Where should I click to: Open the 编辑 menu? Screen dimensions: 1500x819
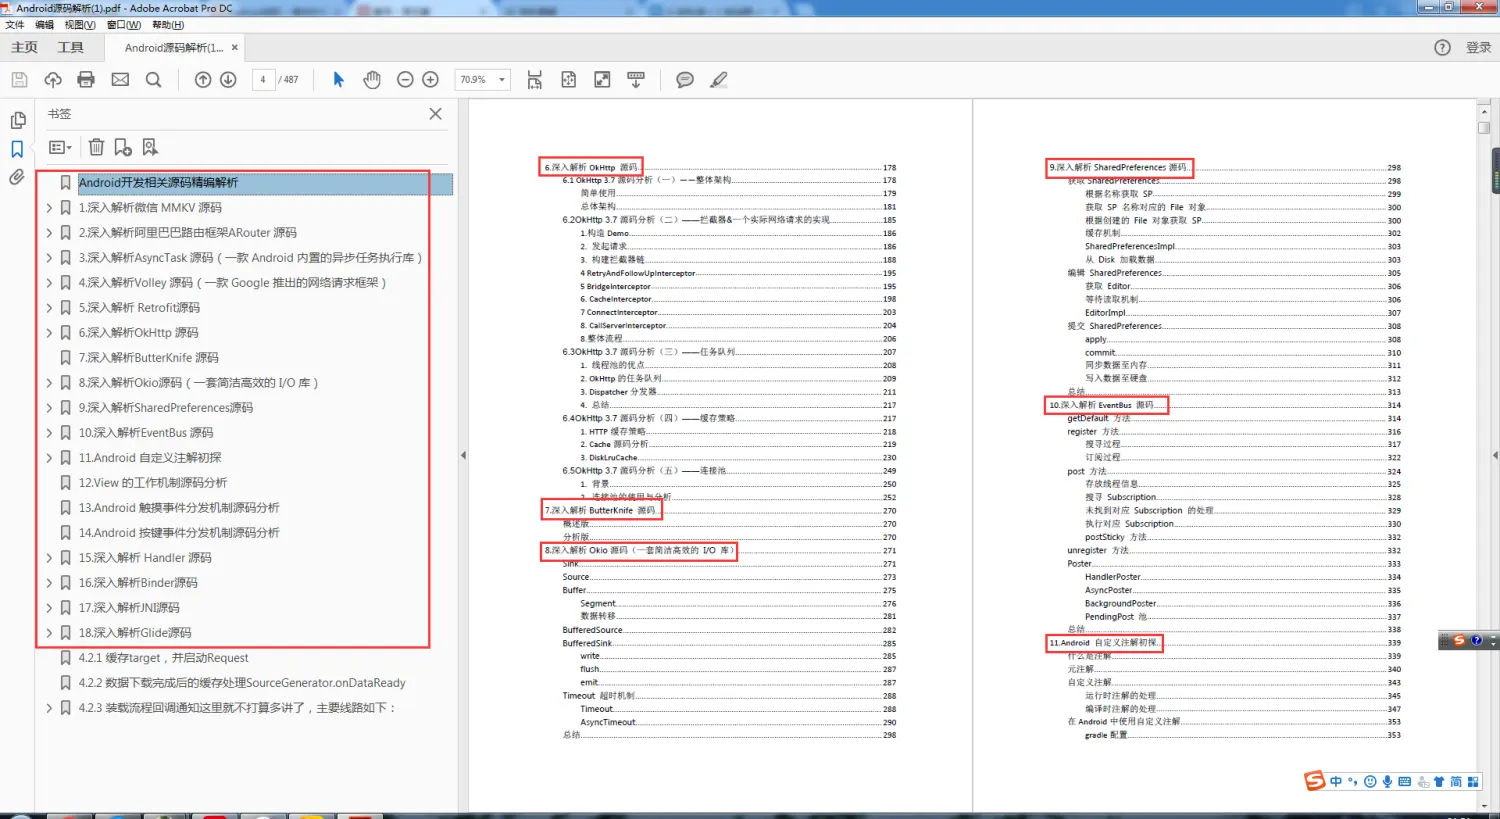click(x=44, y=25)
